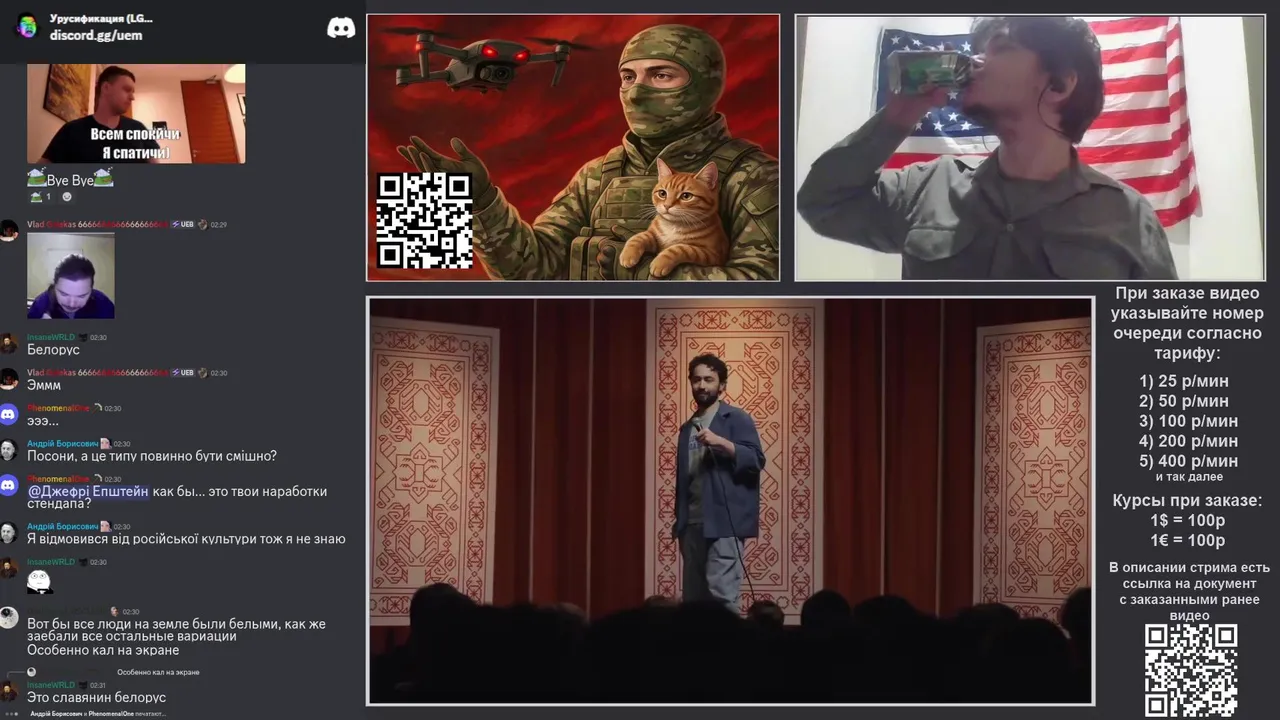Screen dimensions: 1280x720
Task: Click the '1$ = 100р' exchange rate
Action: [1187, 521]
